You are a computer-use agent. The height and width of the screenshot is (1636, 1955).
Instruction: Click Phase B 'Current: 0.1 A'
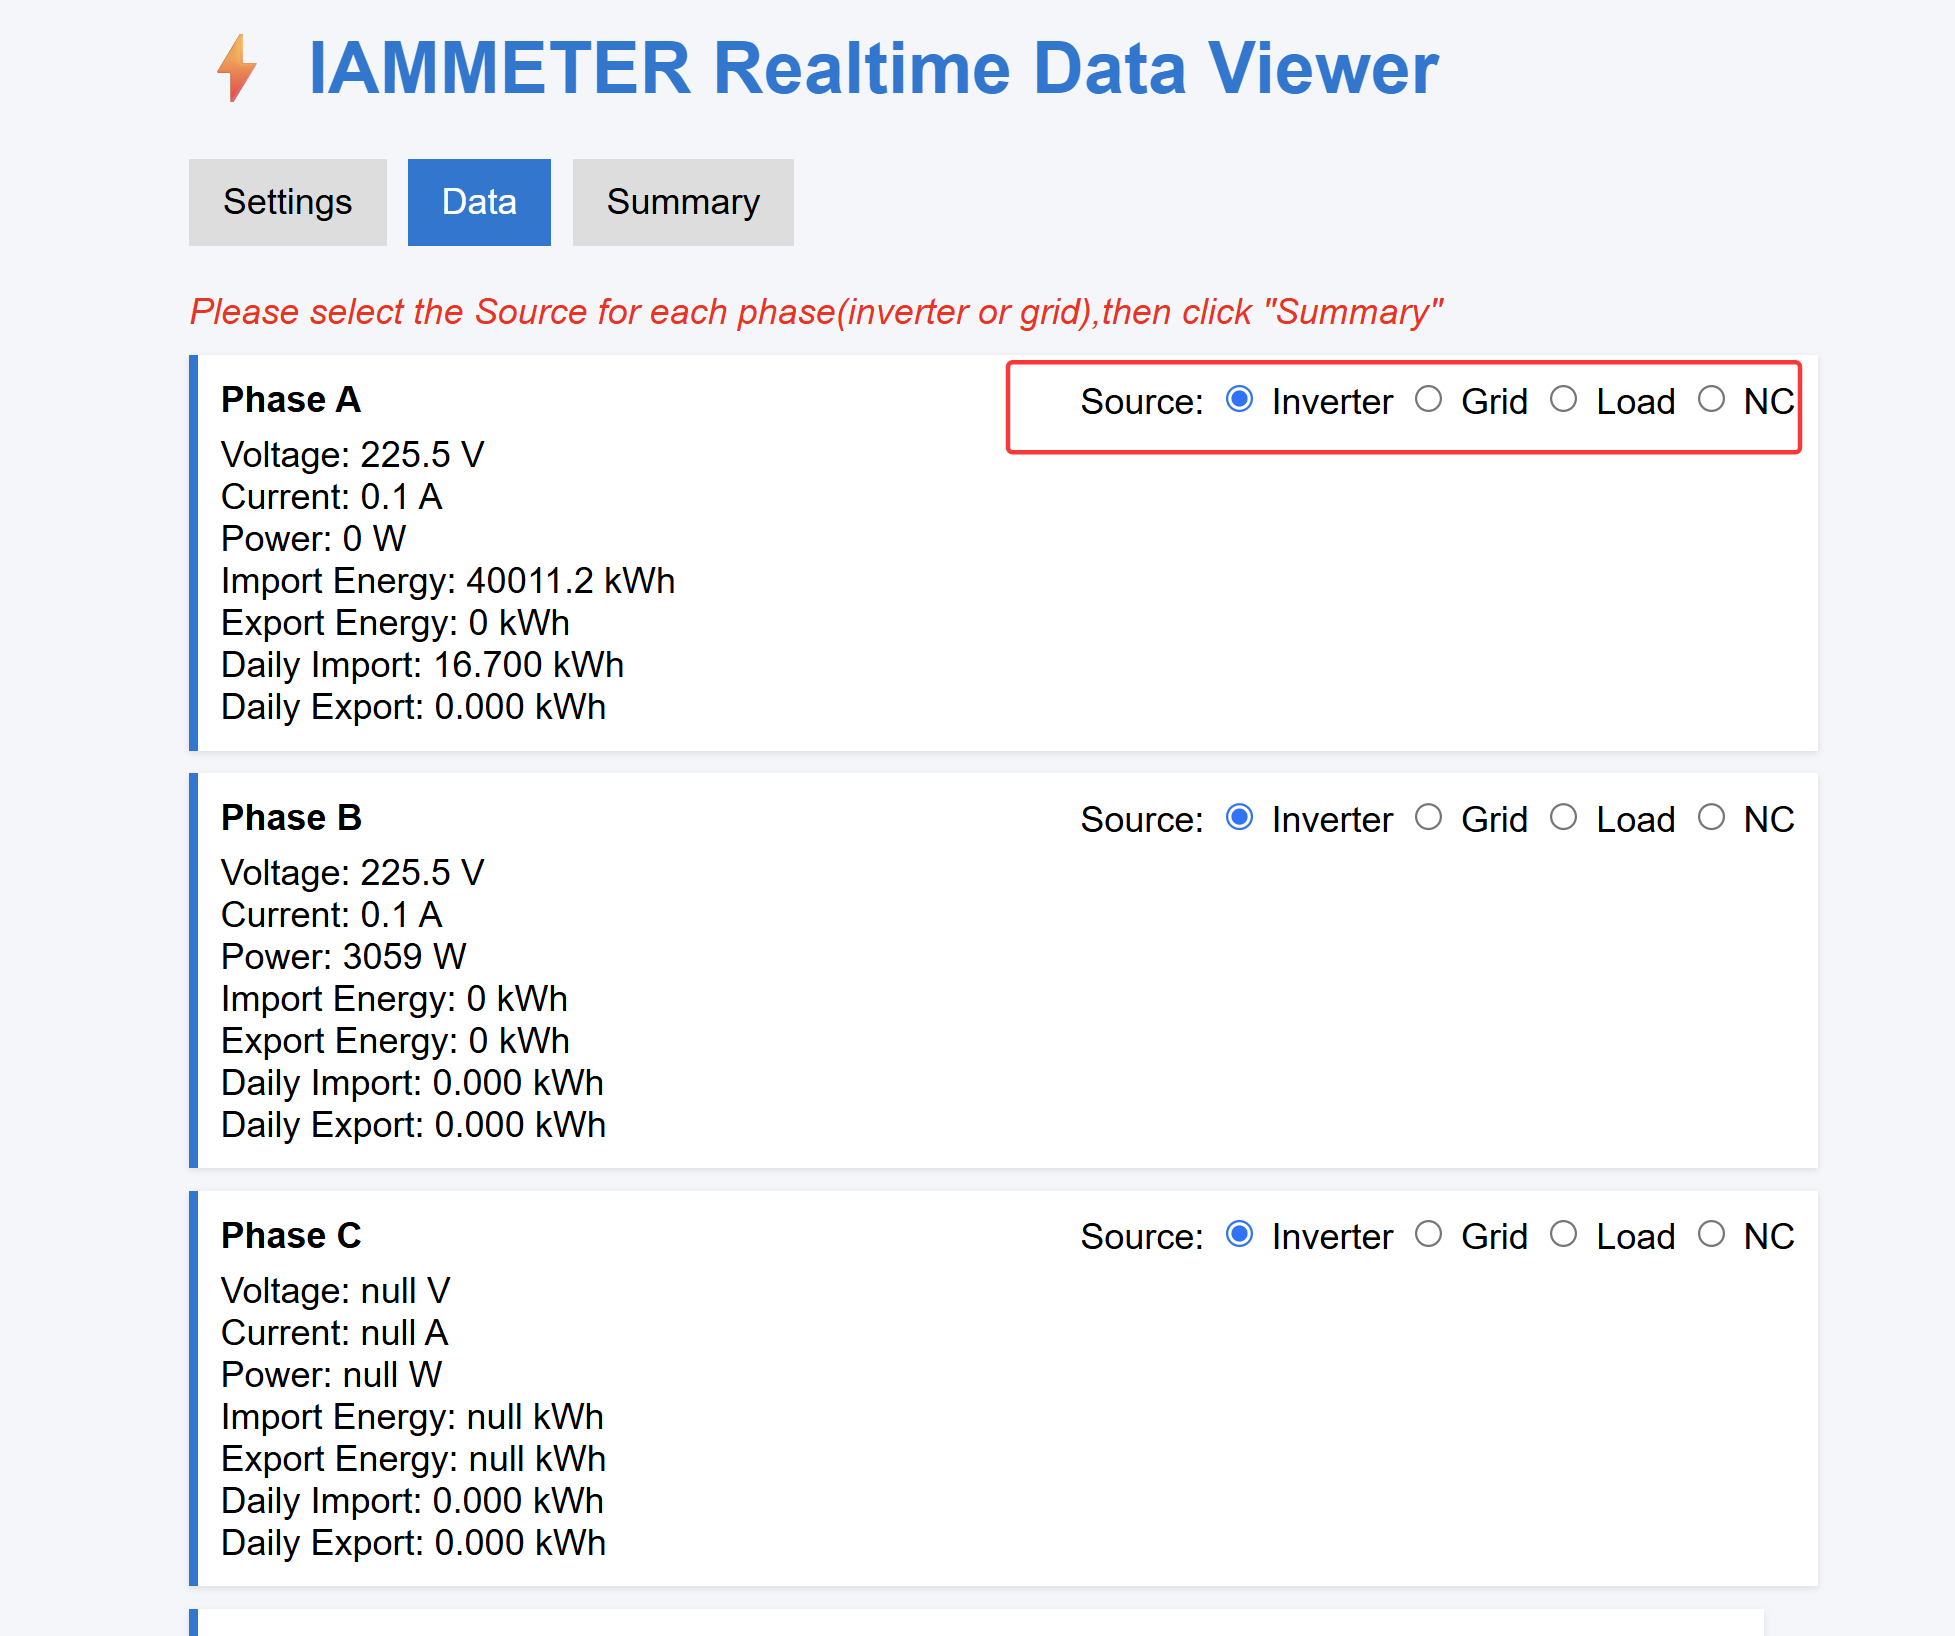[x=331, y=915]
